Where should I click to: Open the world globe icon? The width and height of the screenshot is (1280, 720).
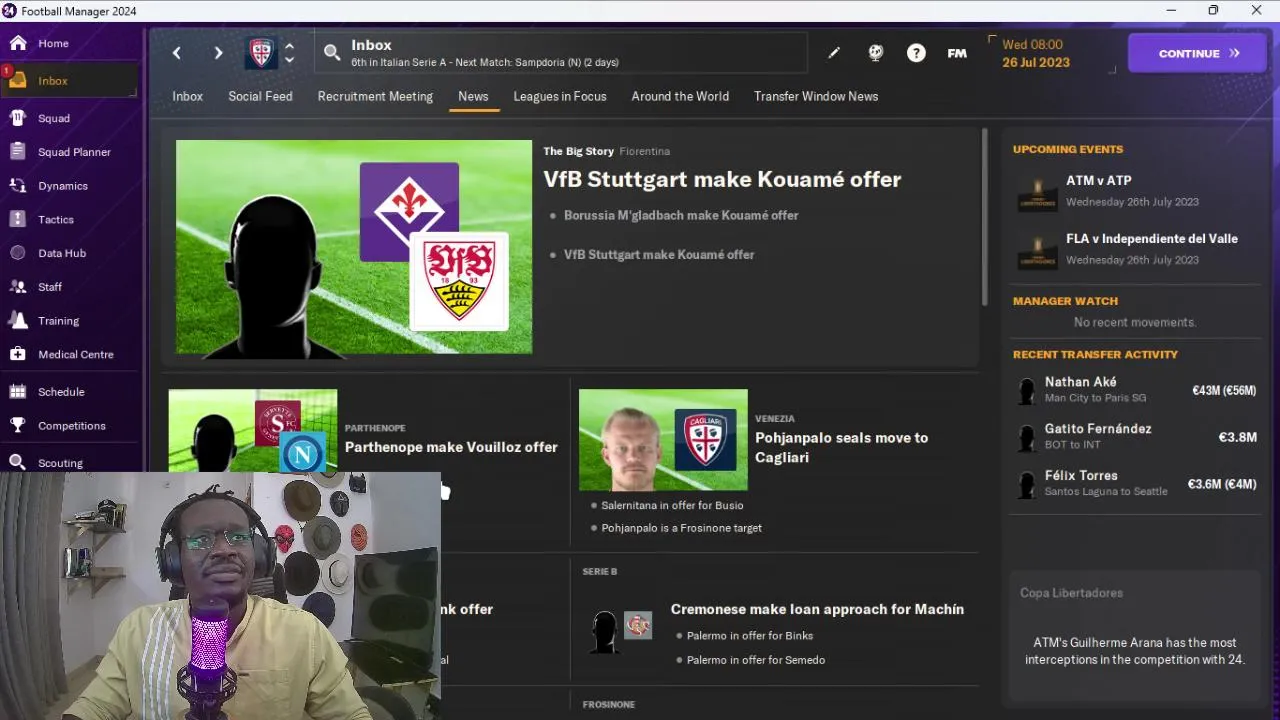click(x=875, y=53)
